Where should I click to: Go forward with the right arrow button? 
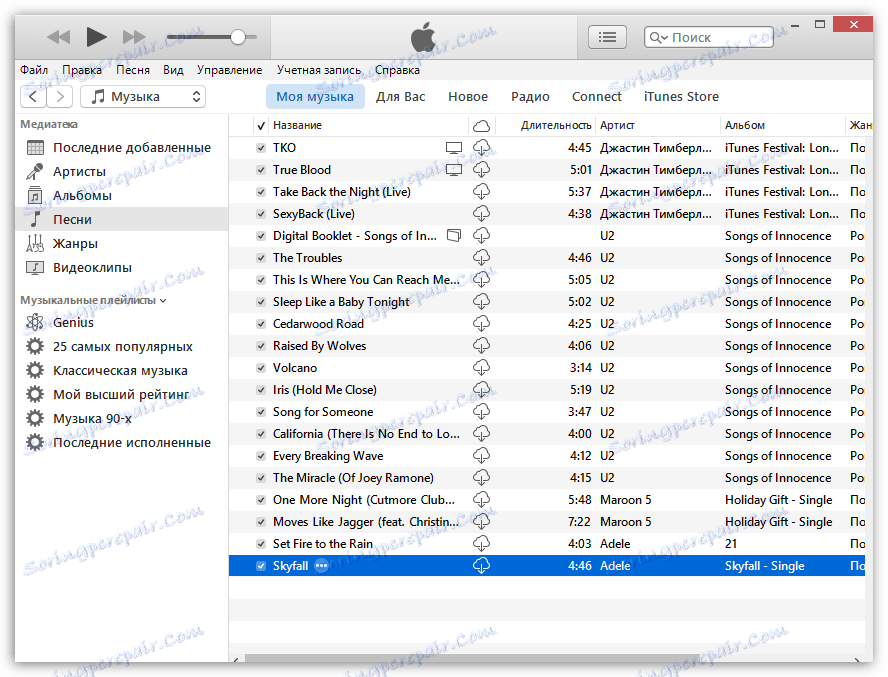pyautogui.click(x=59, y=96)
